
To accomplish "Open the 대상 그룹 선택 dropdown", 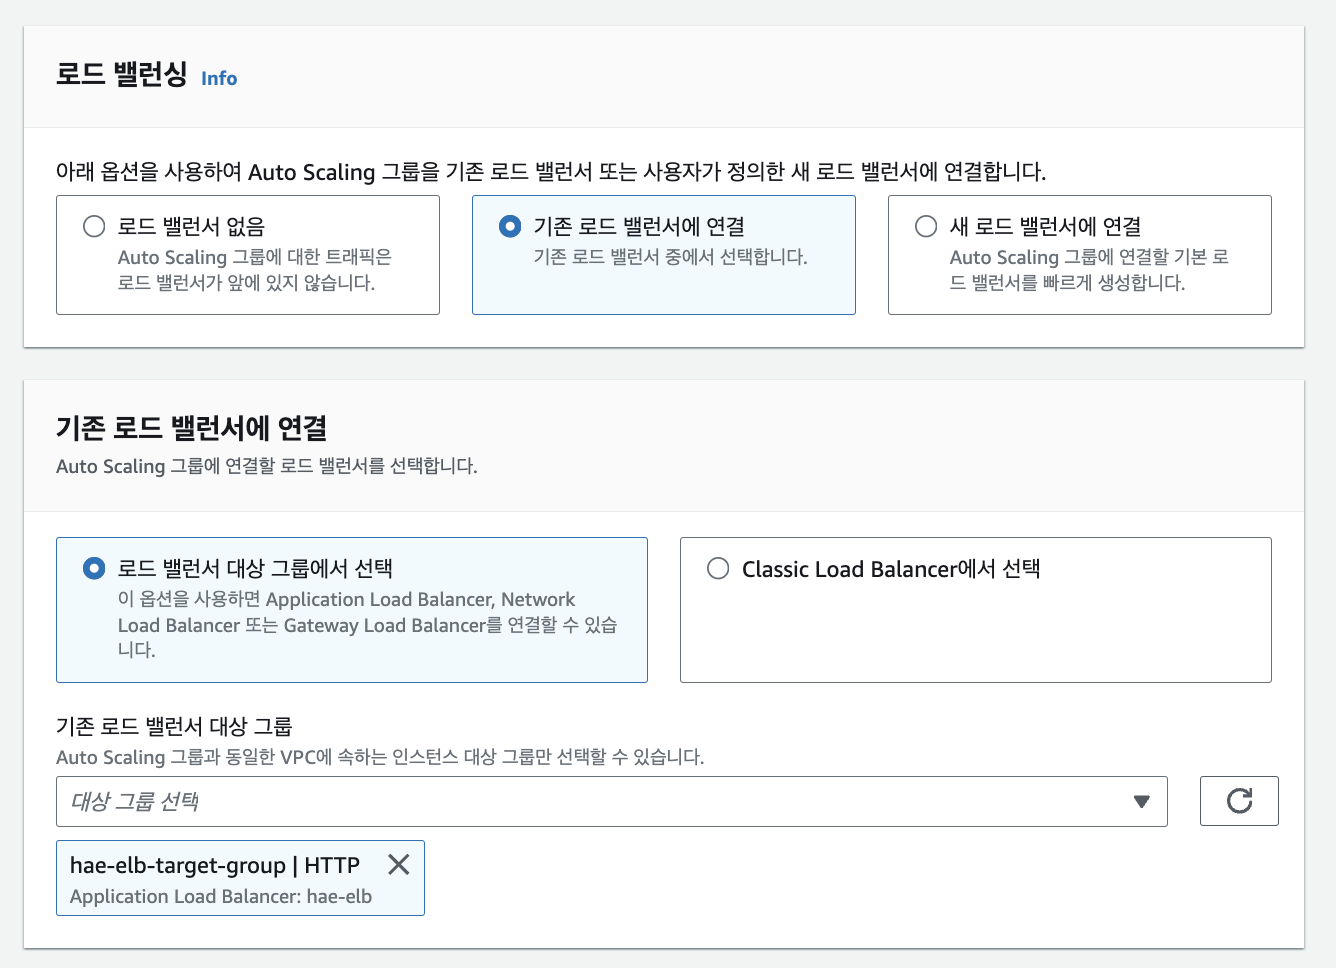I will pyautogui.click(x=611, y=801).
